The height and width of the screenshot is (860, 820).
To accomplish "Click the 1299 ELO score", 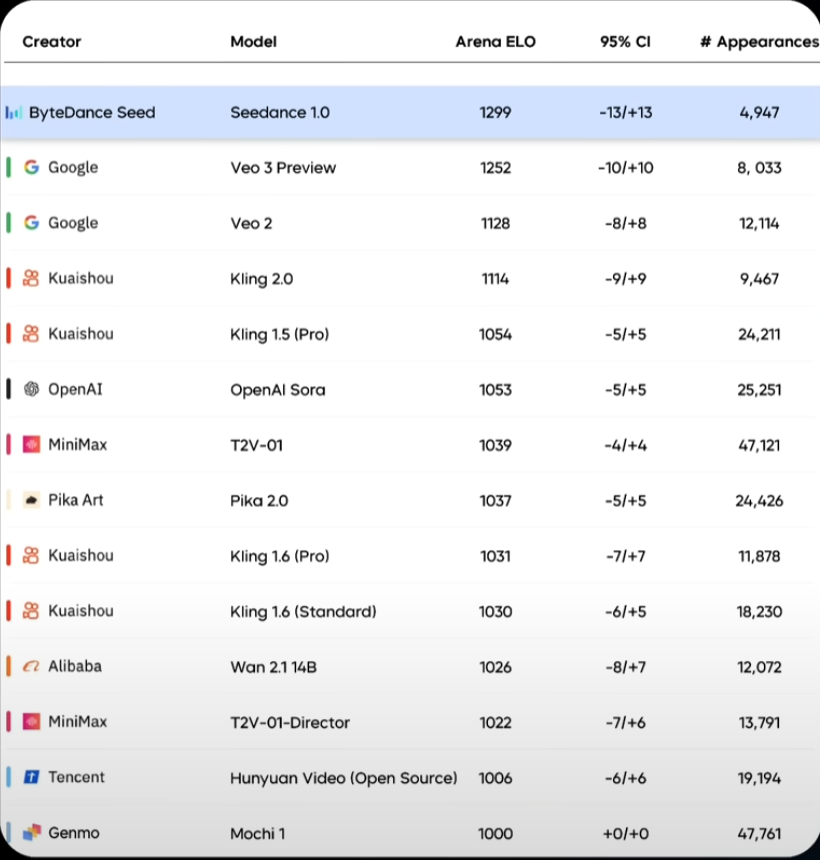I will [495, 113].
